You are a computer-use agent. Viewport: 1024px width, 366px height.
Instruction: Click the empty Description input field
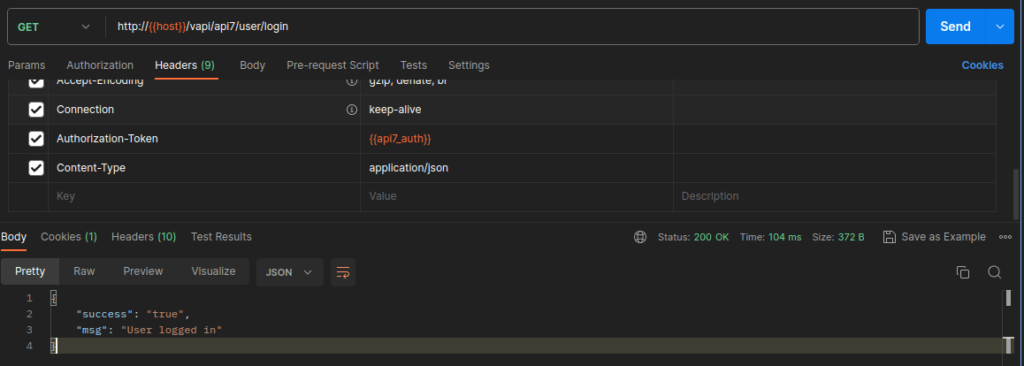(x=835, y=196)
